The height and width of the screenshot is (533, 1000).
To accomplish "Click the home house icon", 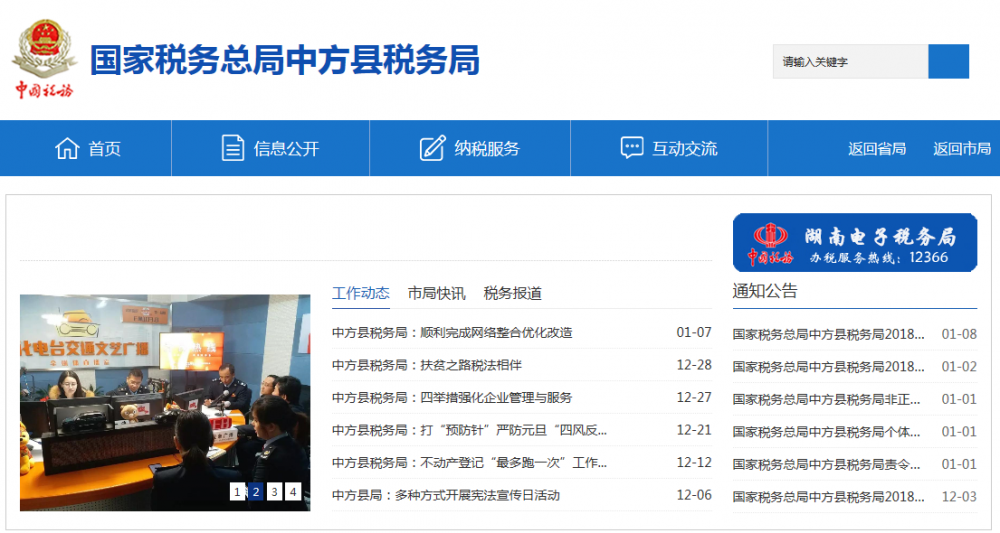I will [x=67, y=149].
